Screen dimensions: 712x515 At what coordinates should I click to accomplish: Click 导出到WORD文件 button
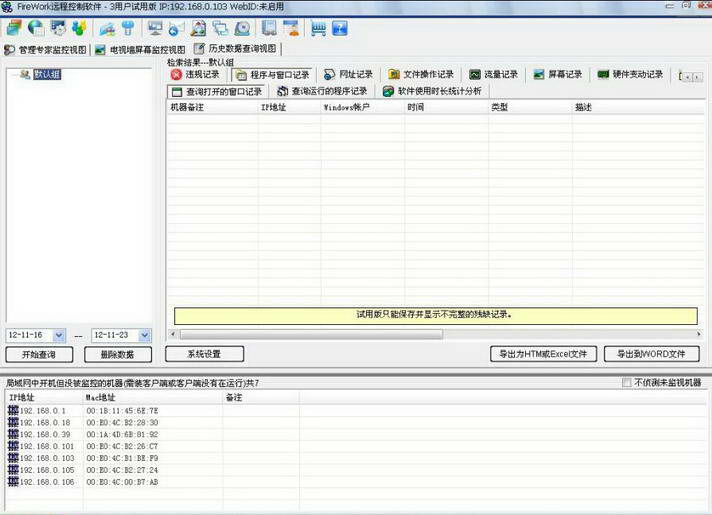(651, 354)
